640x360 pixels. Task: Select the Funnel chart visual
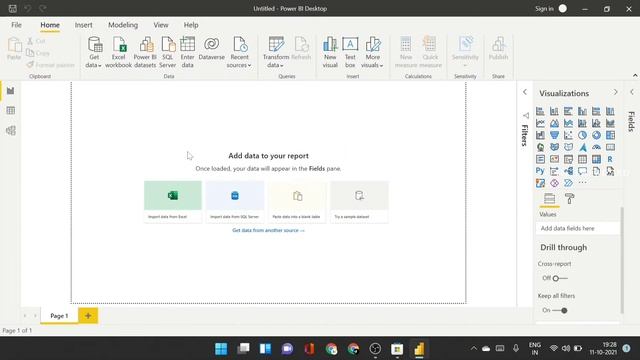tap(554, 135)
